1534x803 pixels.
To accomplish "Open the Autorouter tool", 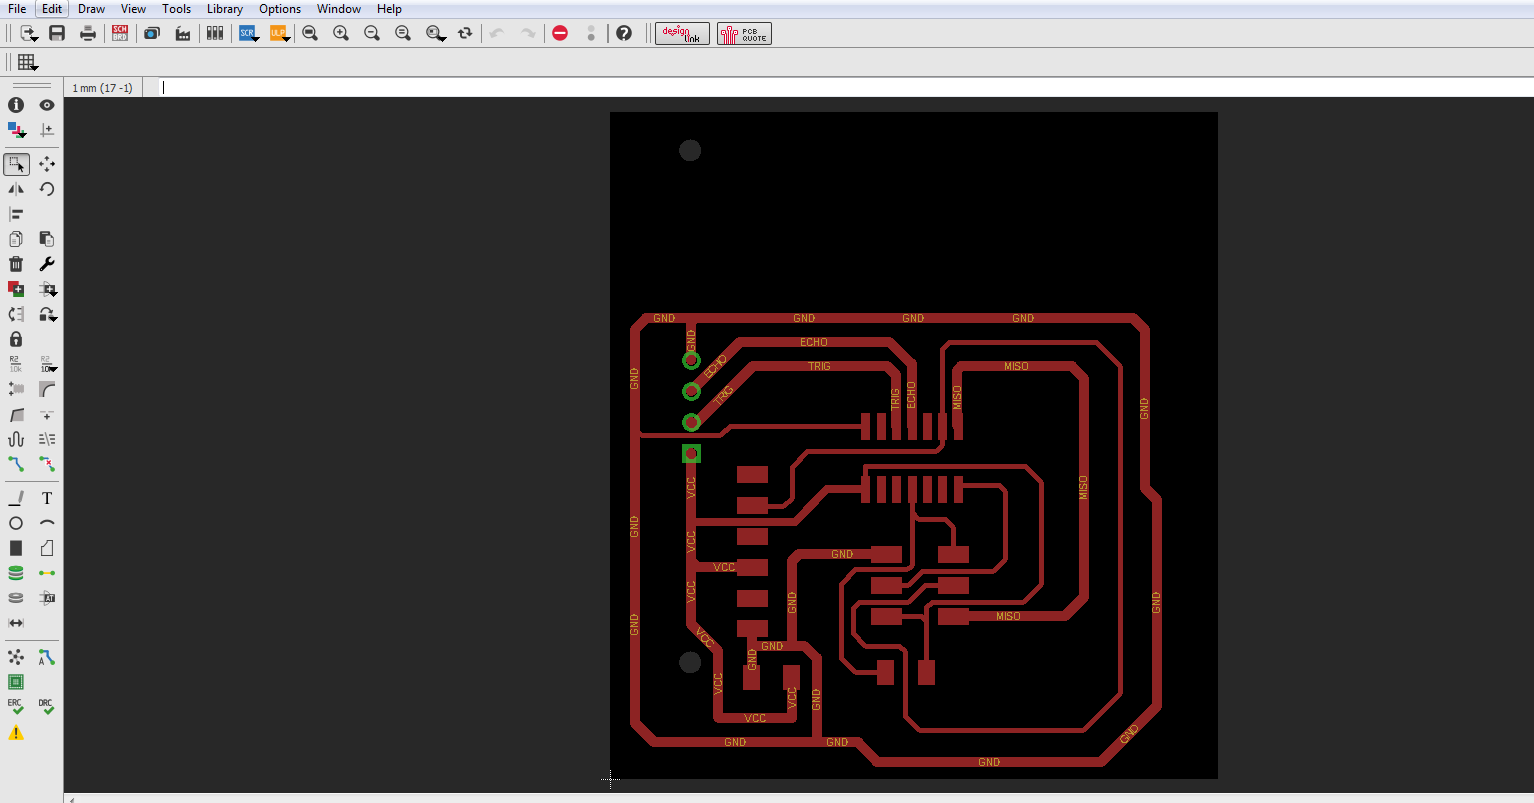I will click(47, 657).
